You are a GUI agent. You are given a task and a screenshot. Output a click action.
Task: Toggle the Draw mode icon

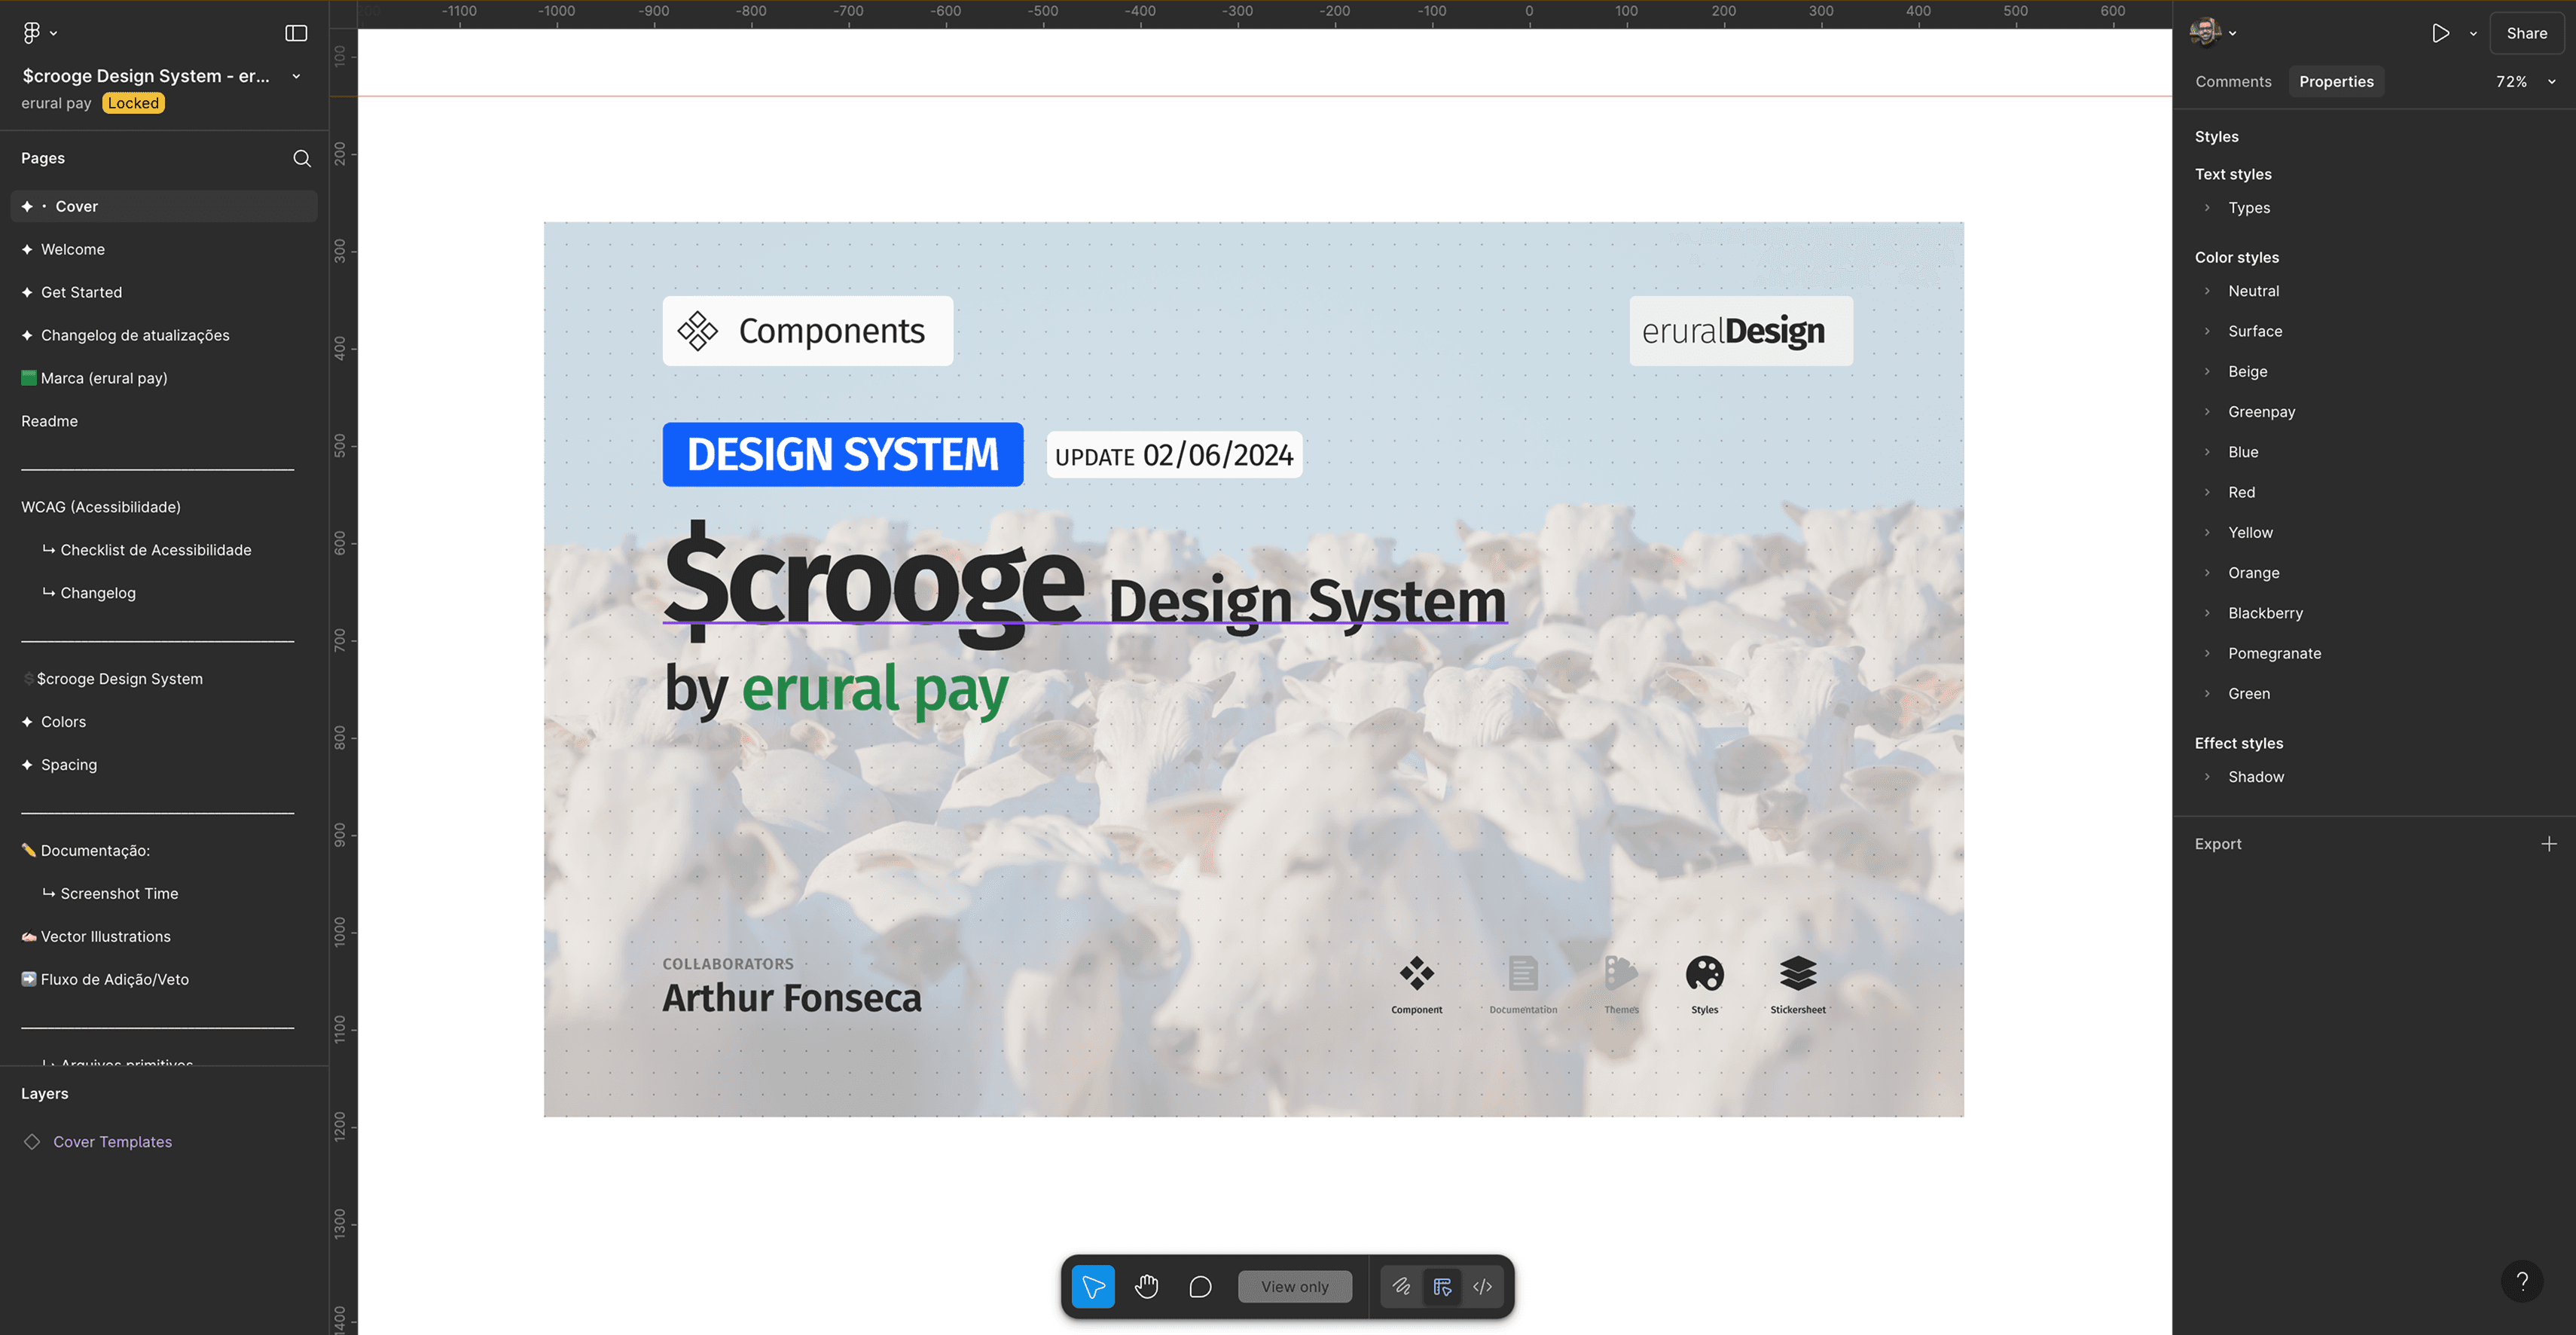point(1401,1286)
